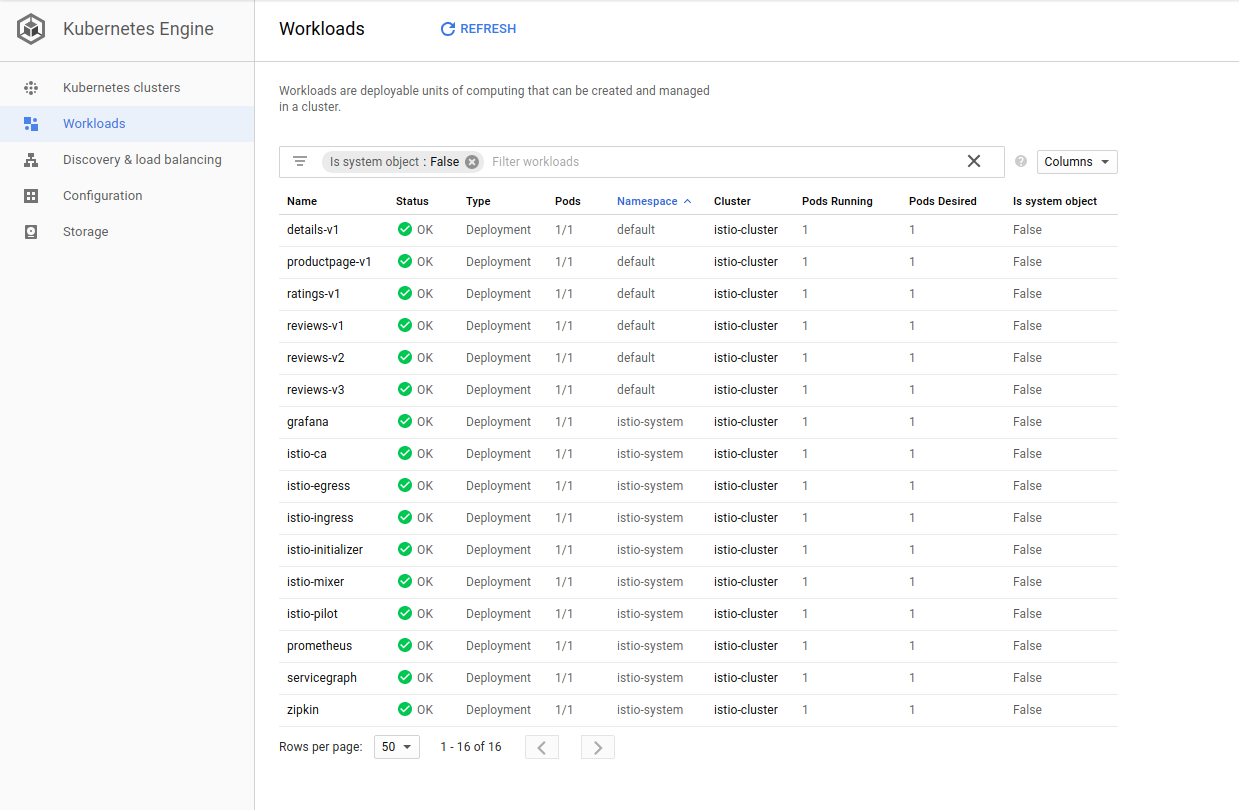The image size is (1239, 810).
Task: Open the ratings-v1 workload
Action: (314, 294)
